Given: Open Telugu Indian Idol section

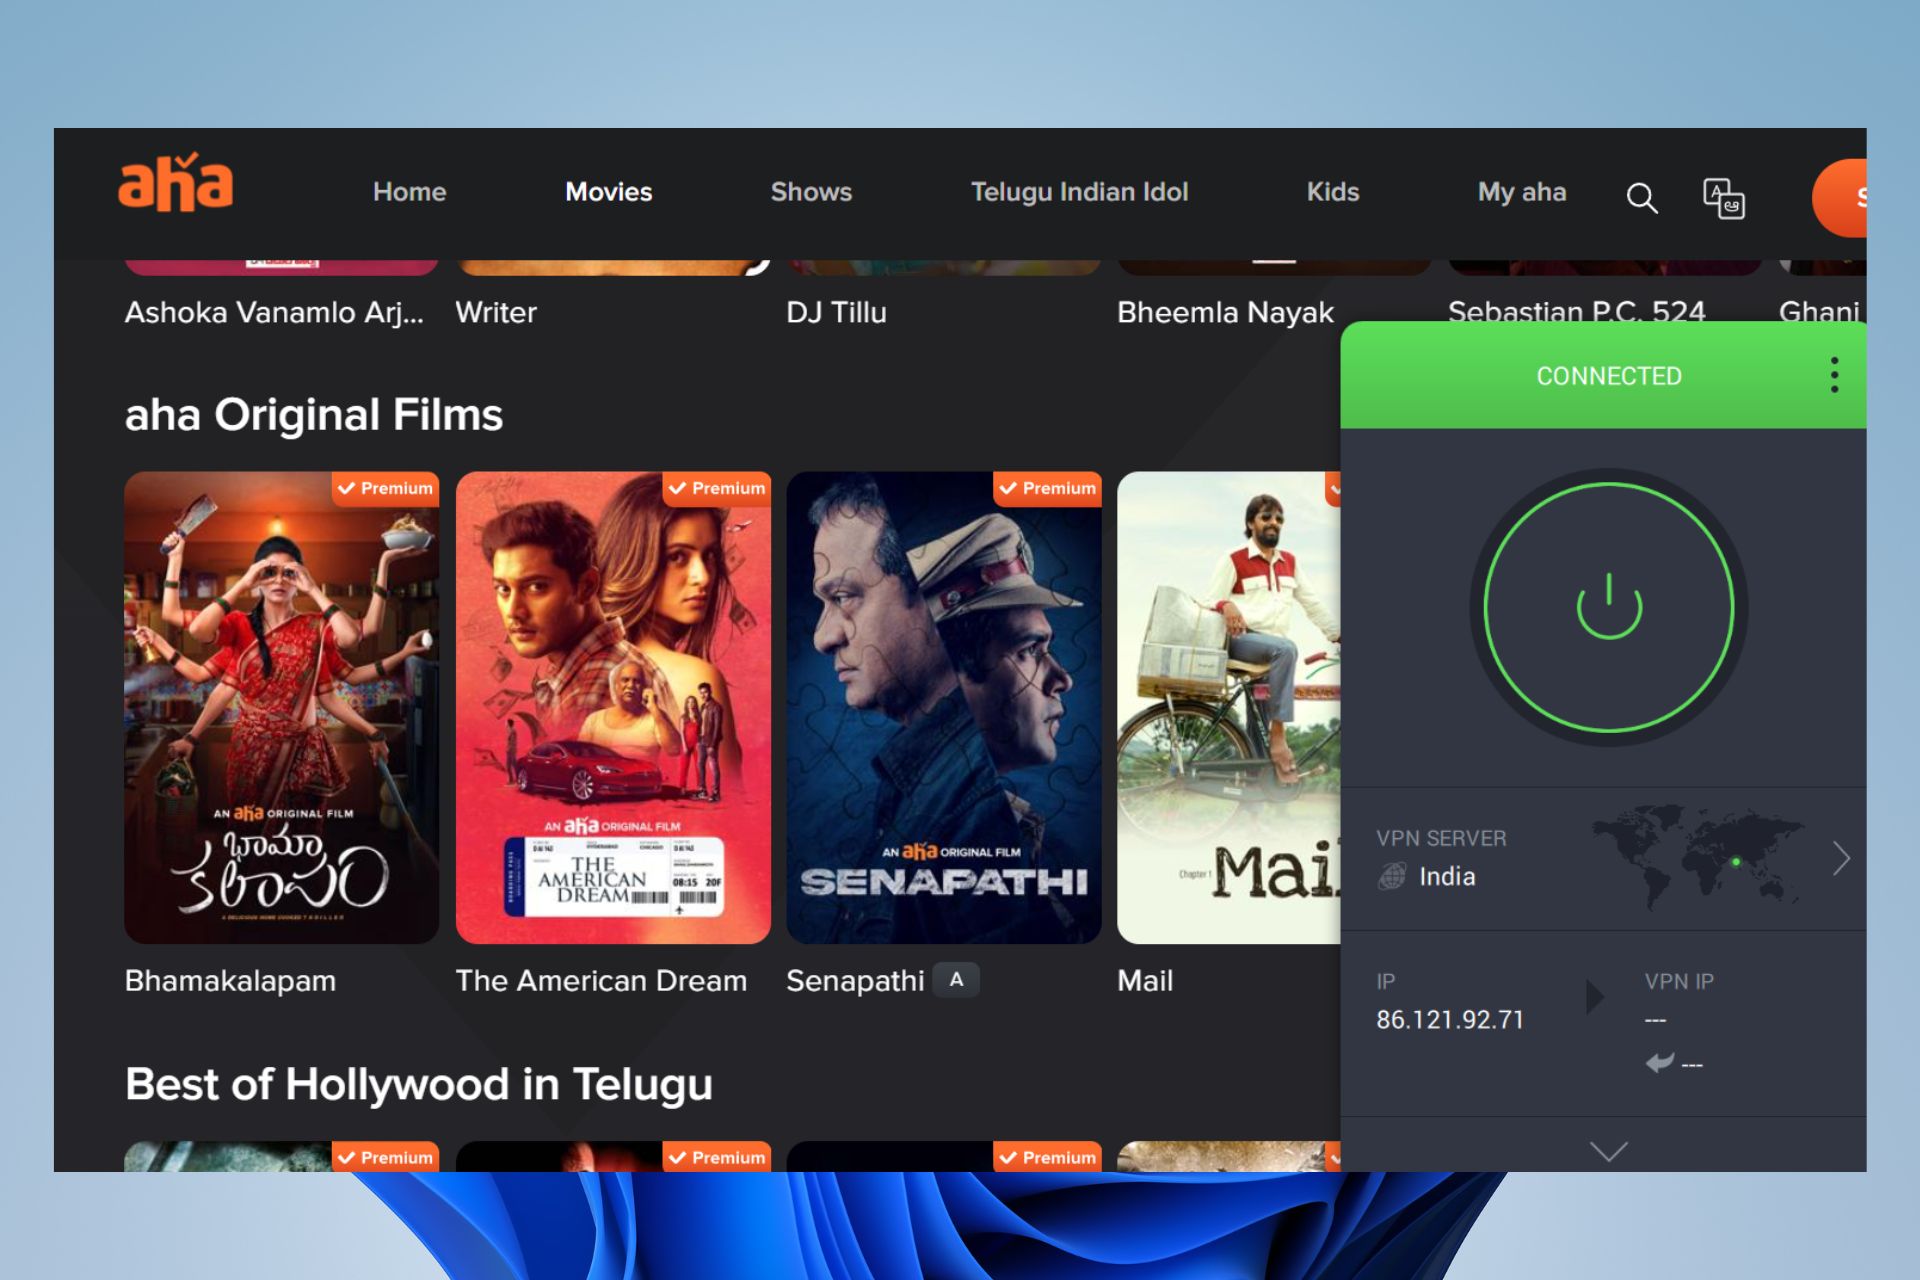Looking at the screenshot, I should (1079, 191).
